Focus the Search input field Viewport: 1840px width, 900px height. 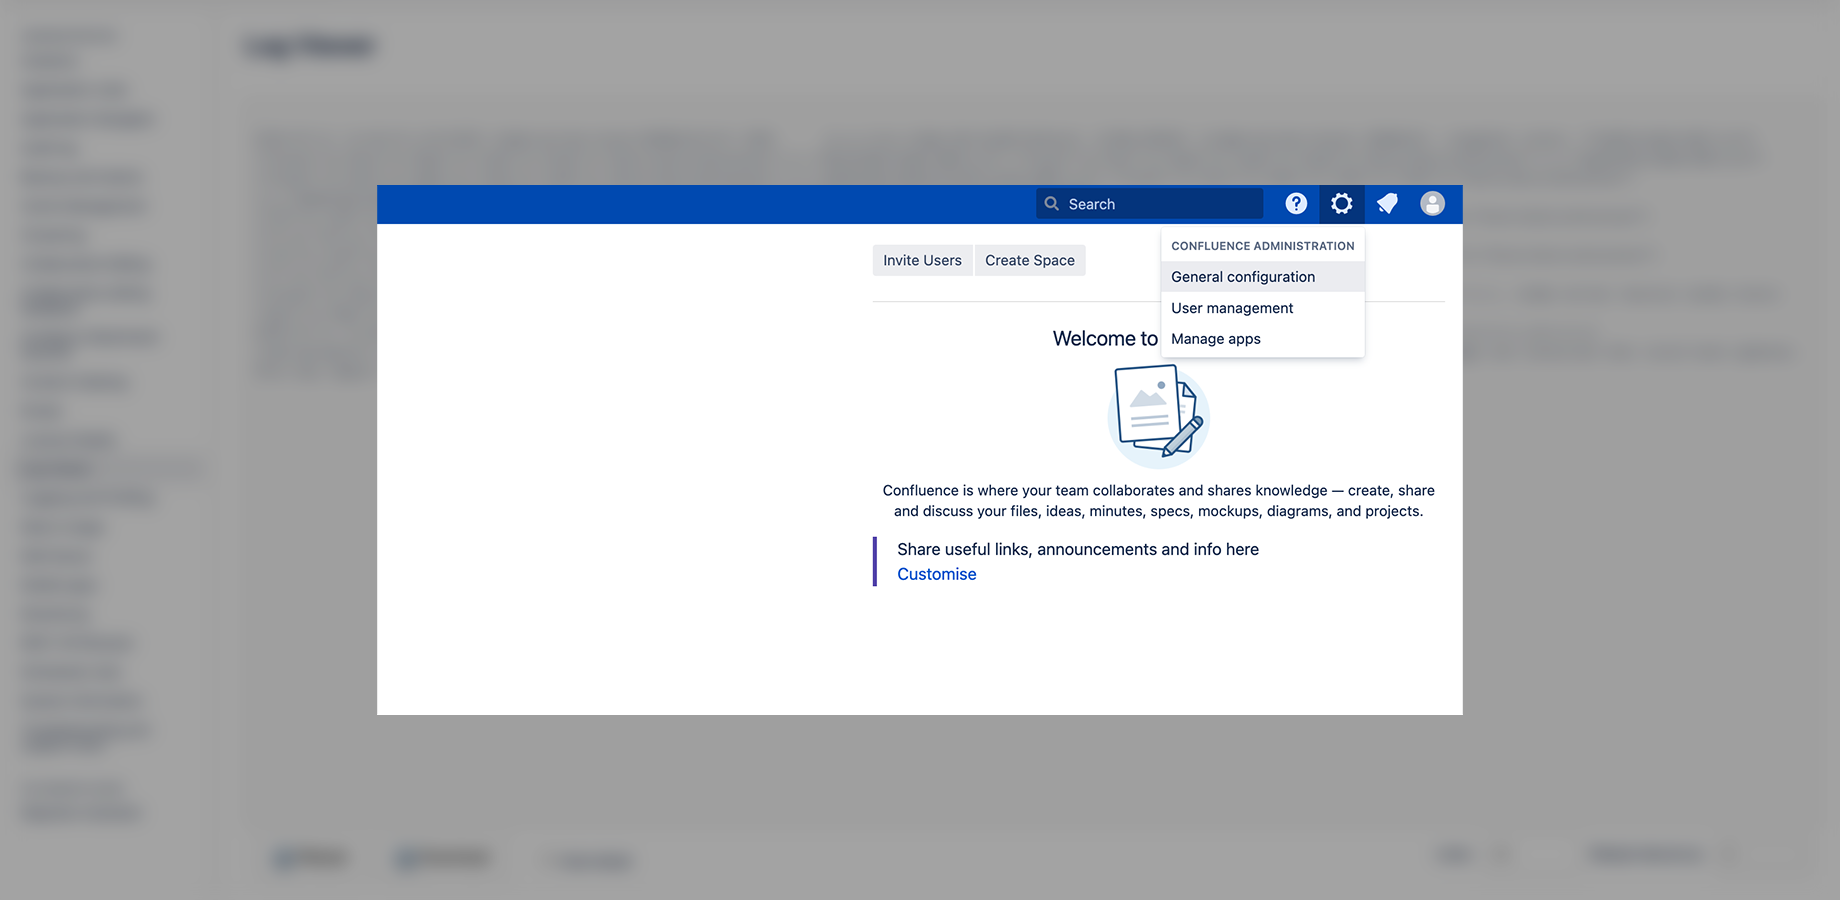pyautogui.click(x=1150, y=204)
